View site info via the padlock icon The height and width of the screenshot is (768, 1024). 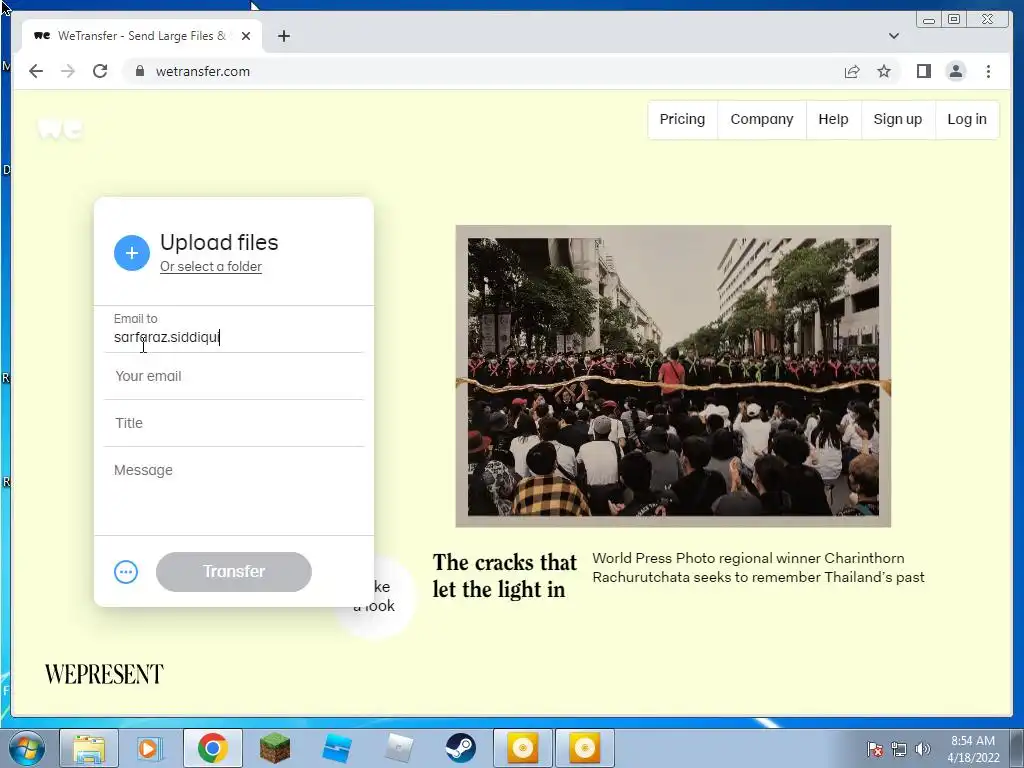click(140, 71)
